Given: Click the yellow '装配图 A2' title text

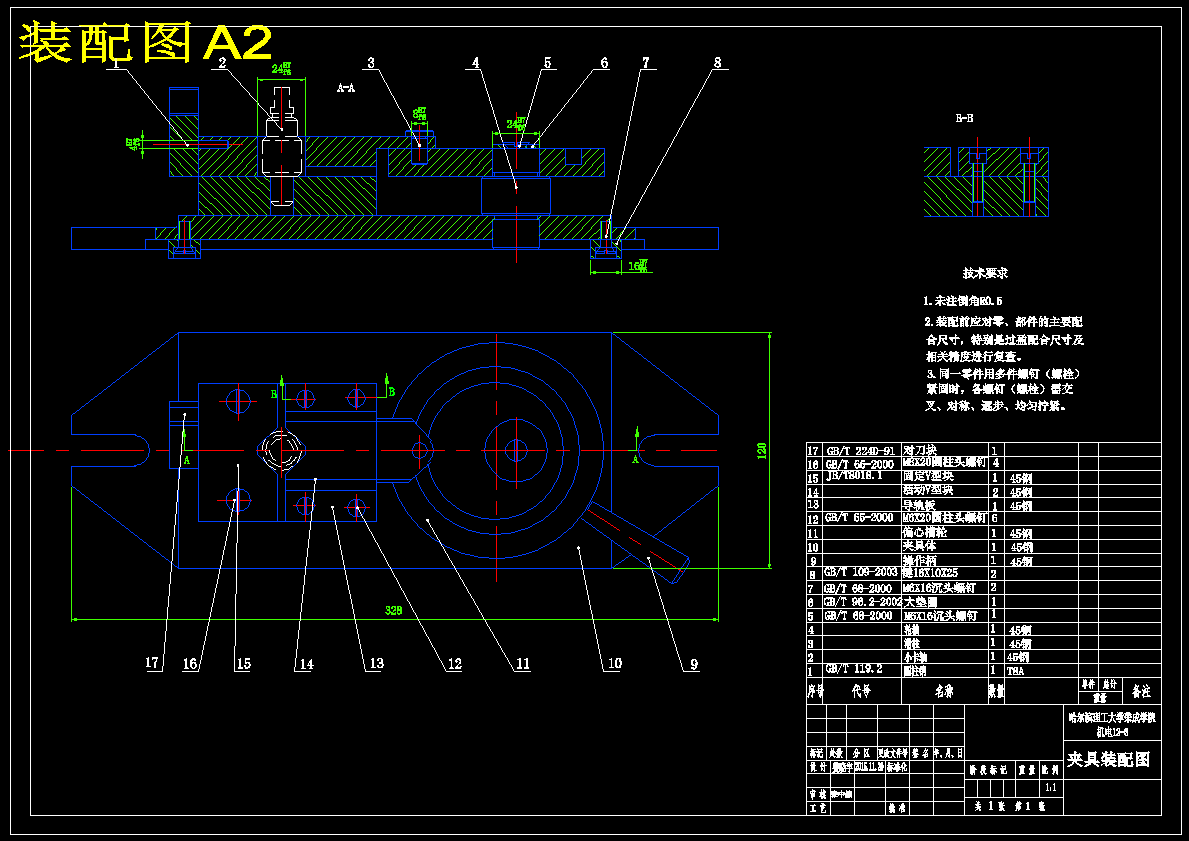Looking at the screenshot, I should (146, 43).
